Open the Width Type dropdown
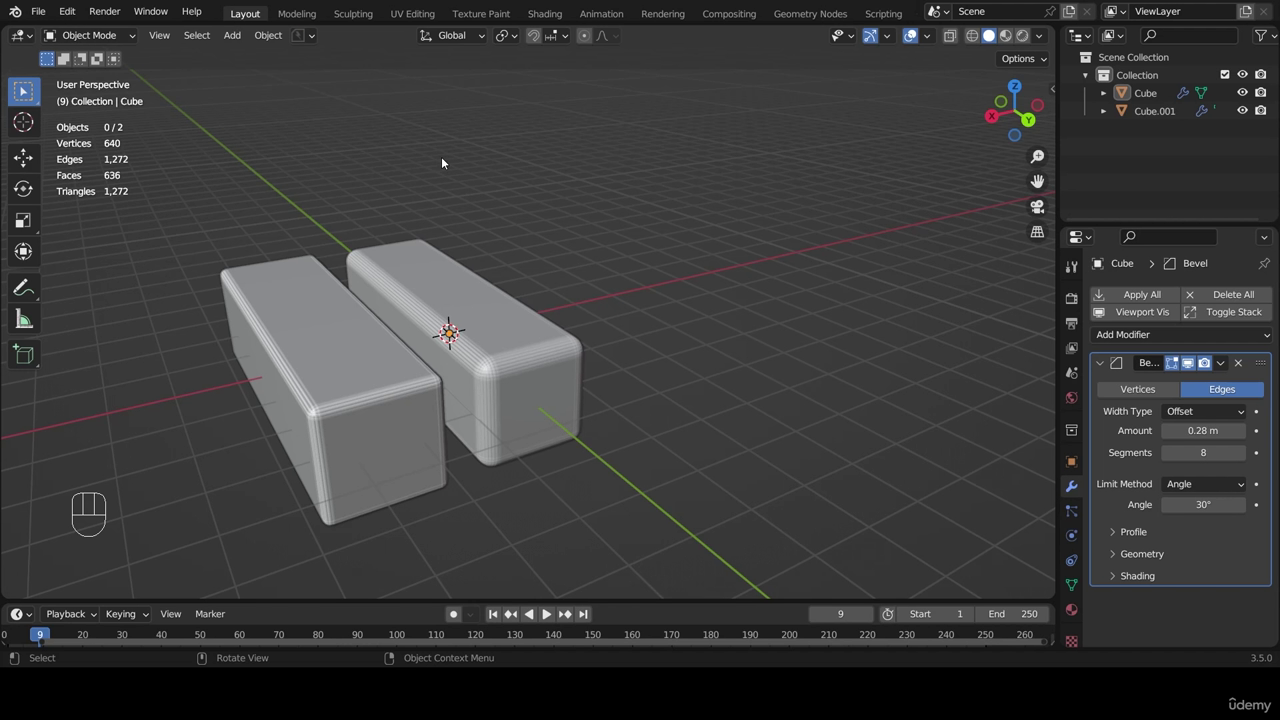Image resolution: width=1280 pixels, height=720 pixels. click(1205, 411)
